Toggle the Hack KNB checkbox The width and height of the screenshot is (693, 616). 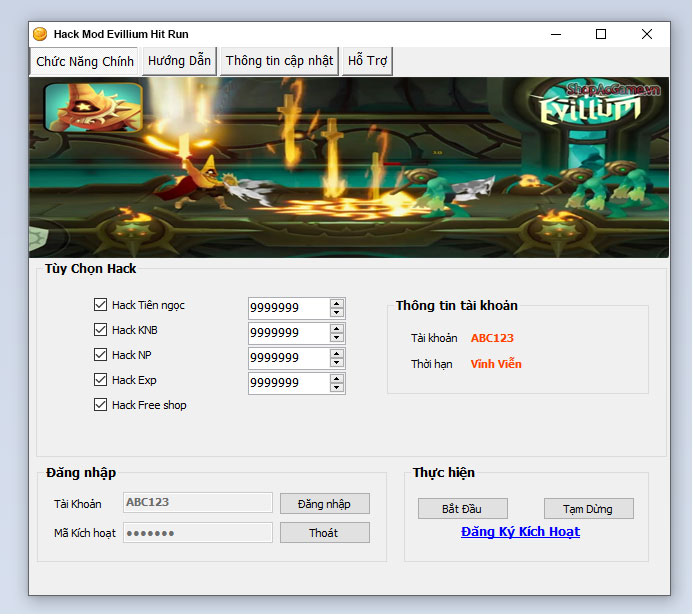click(100, 330)
